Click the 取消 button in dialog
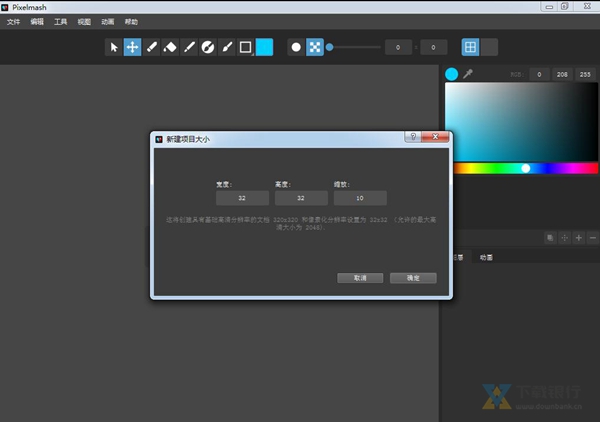This screenshot has width=600, height=422. pos(360,278)
